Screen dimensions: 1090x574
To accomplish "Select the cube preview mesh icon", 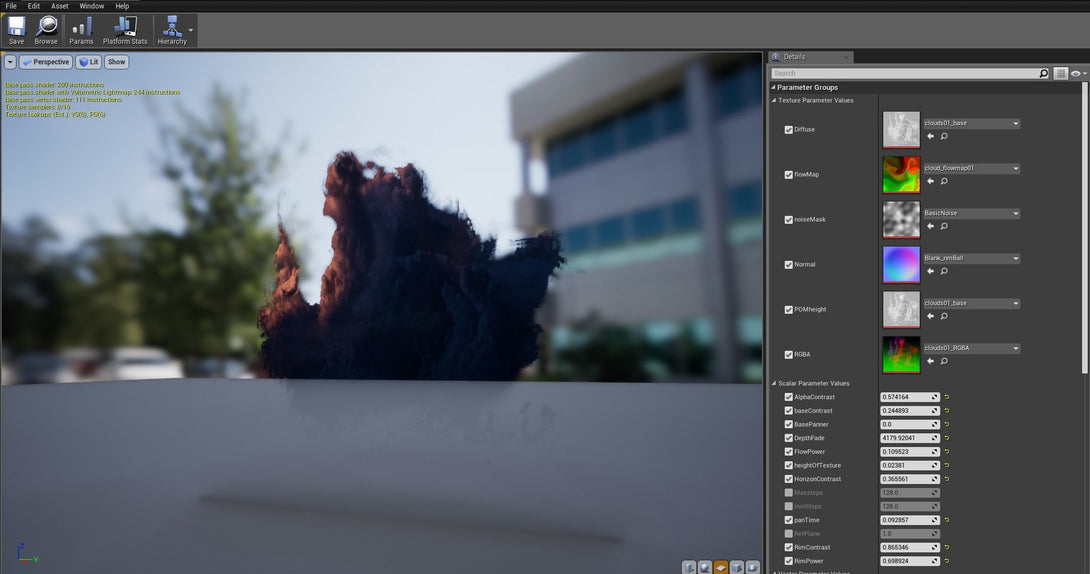I will pyautogui.click(x=737, y=567).
